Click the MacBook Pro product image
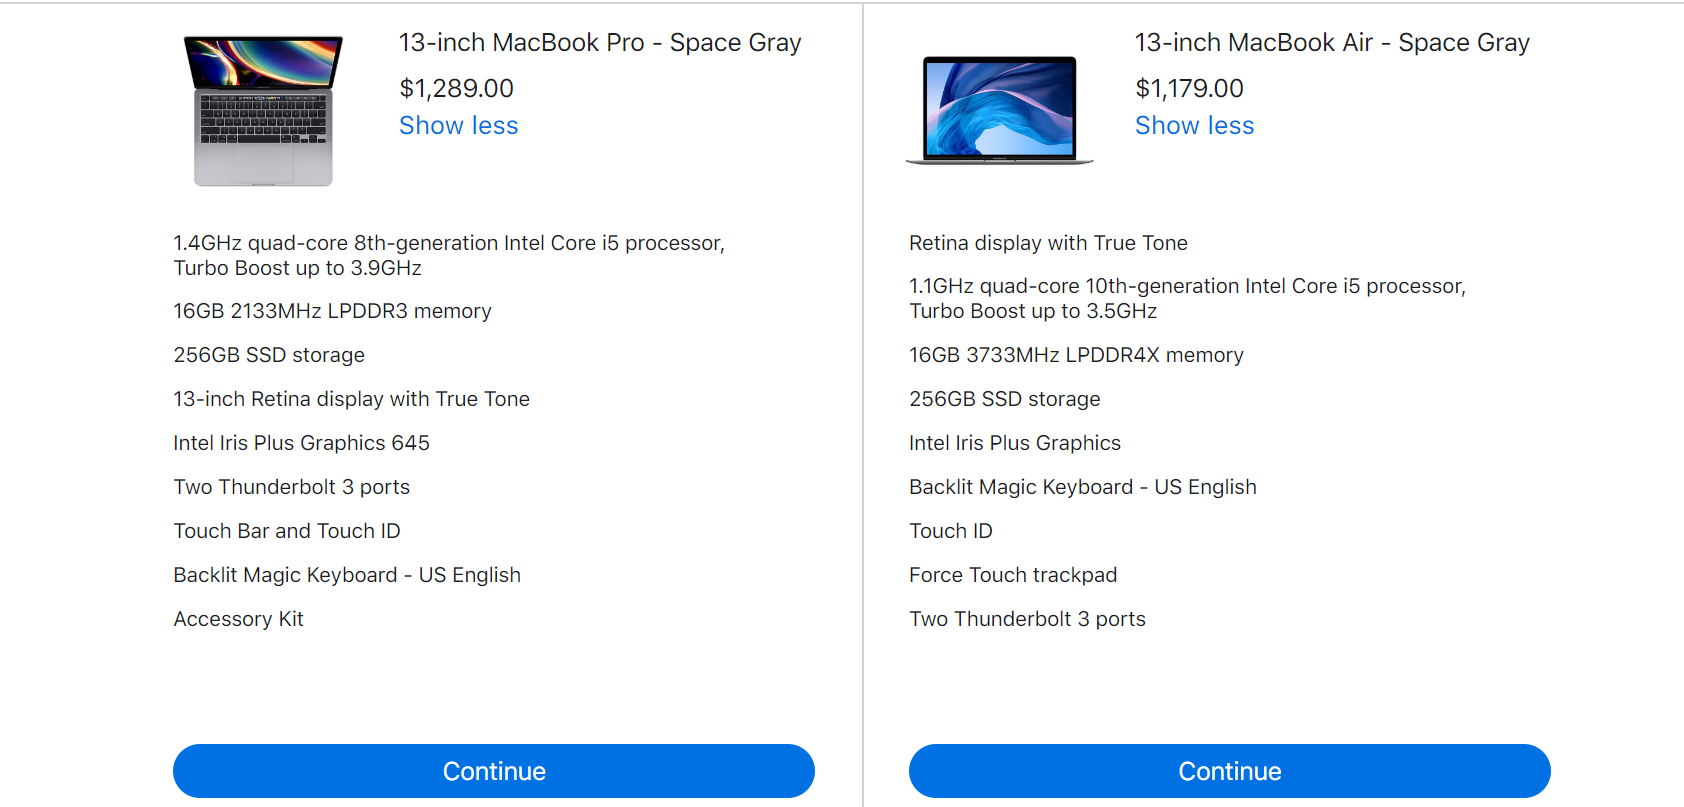1684x807 pixels. tap(263, 110)
